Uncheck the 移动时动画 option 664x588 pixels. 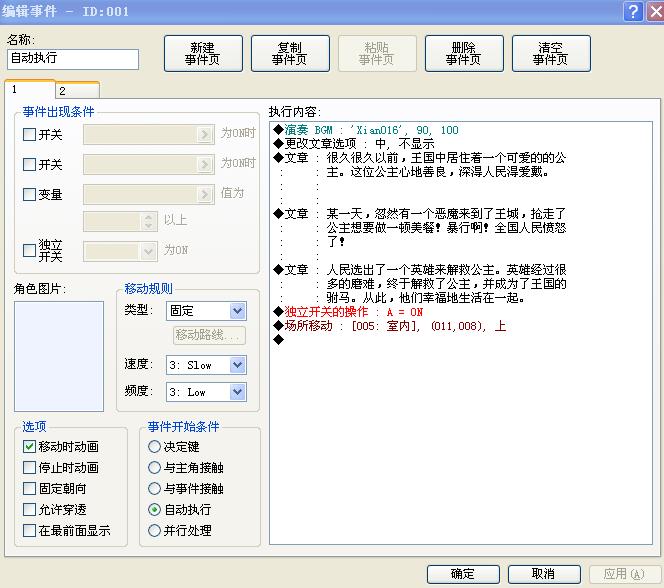pos(29,447)
